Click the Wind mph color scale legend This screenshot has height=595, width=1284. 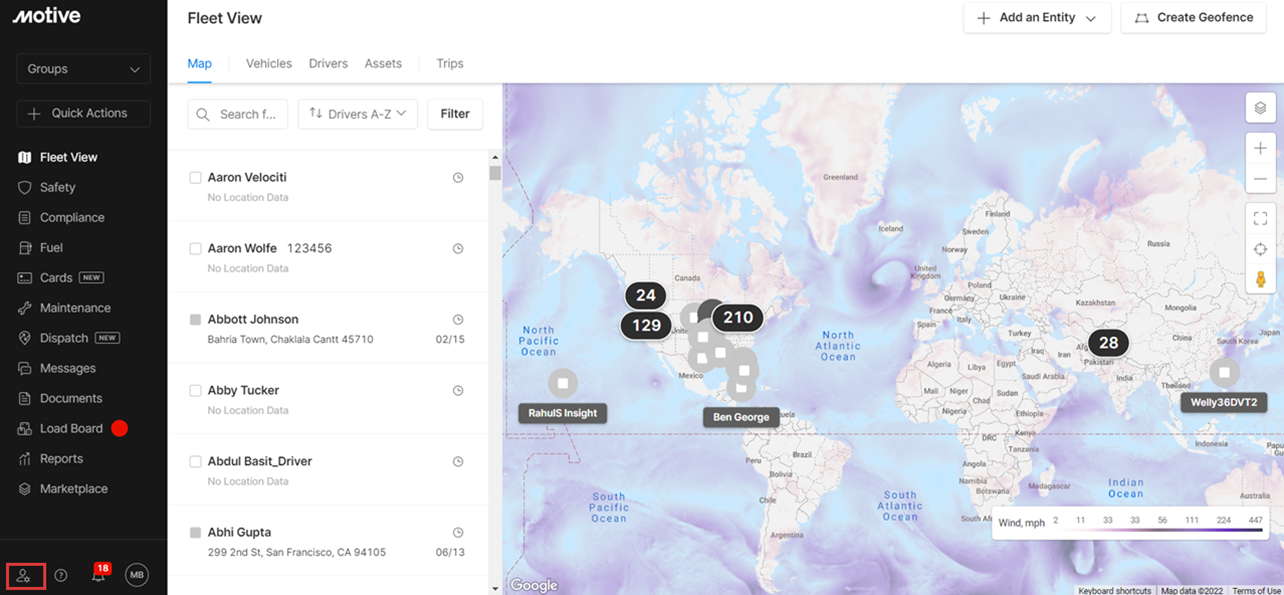pos(1131,522)
